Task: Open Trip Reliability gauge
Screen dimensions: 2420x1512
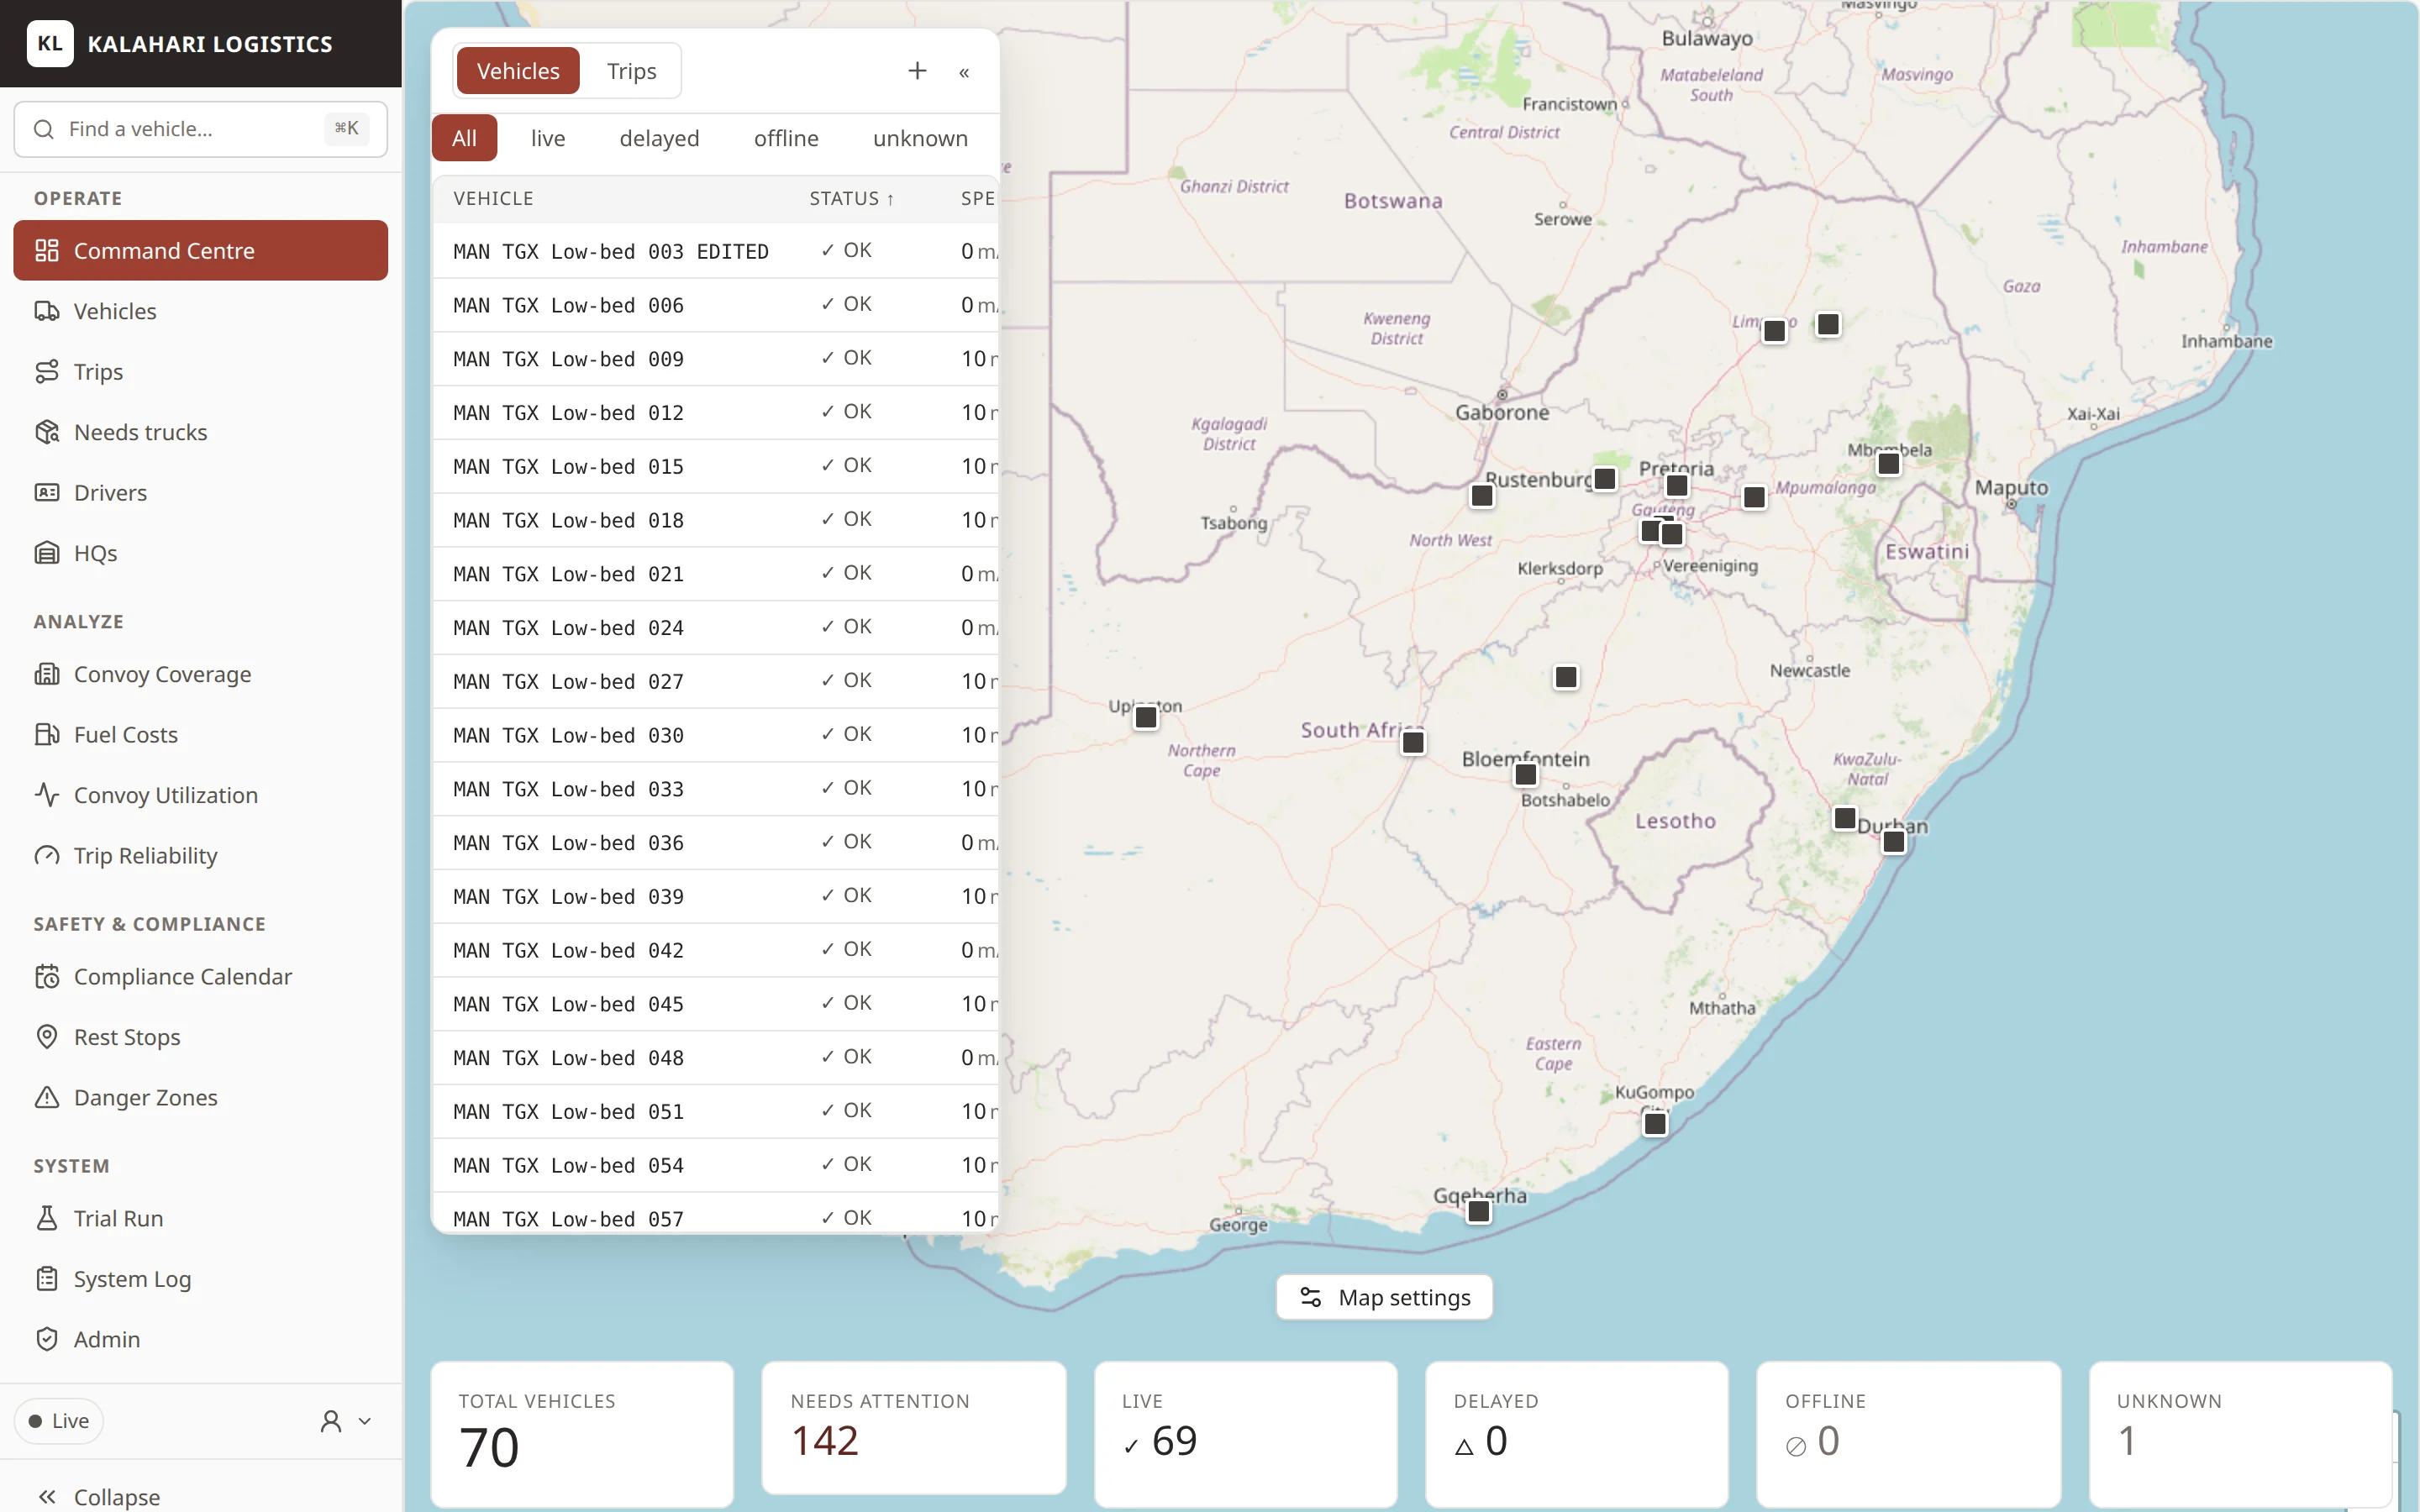Action: tap(200, 855)
